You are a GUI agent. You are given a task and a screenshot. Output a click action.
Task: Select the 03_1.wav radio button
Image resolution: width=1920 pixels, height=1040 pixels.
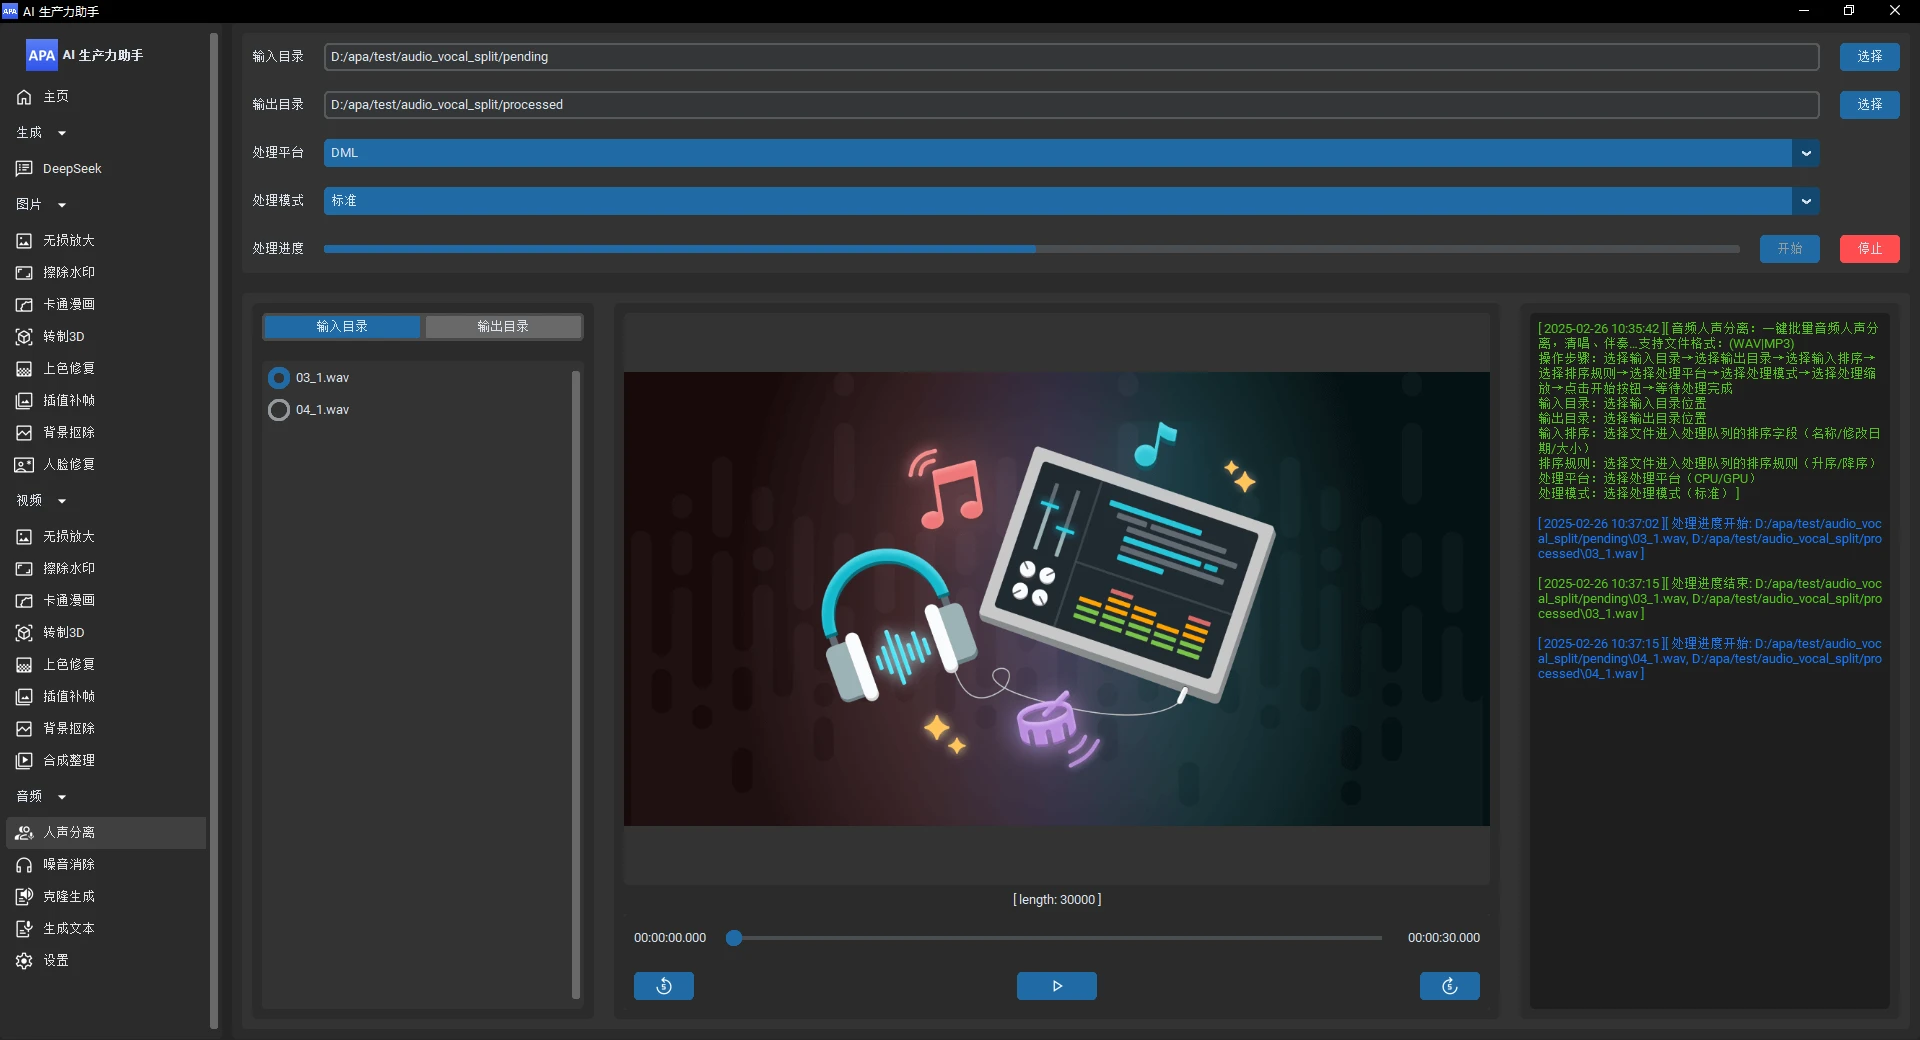click(x=279, y=378)
